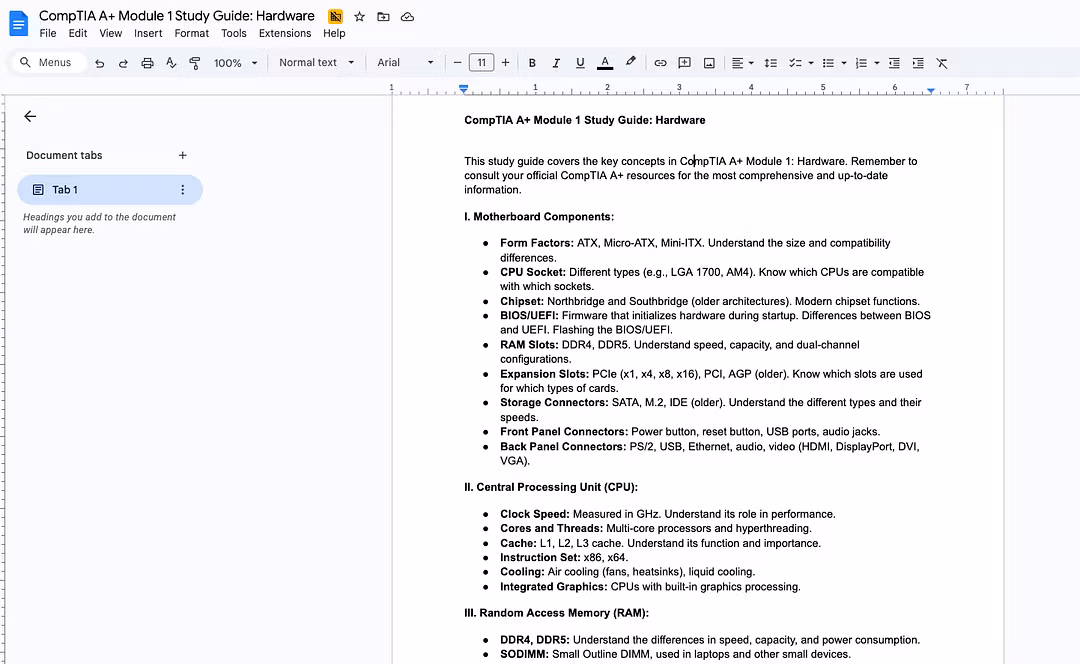The width and height of the screenshot is (1080, 664).
Task: Toggle underline formatting
Action: (x=580, y=63)
